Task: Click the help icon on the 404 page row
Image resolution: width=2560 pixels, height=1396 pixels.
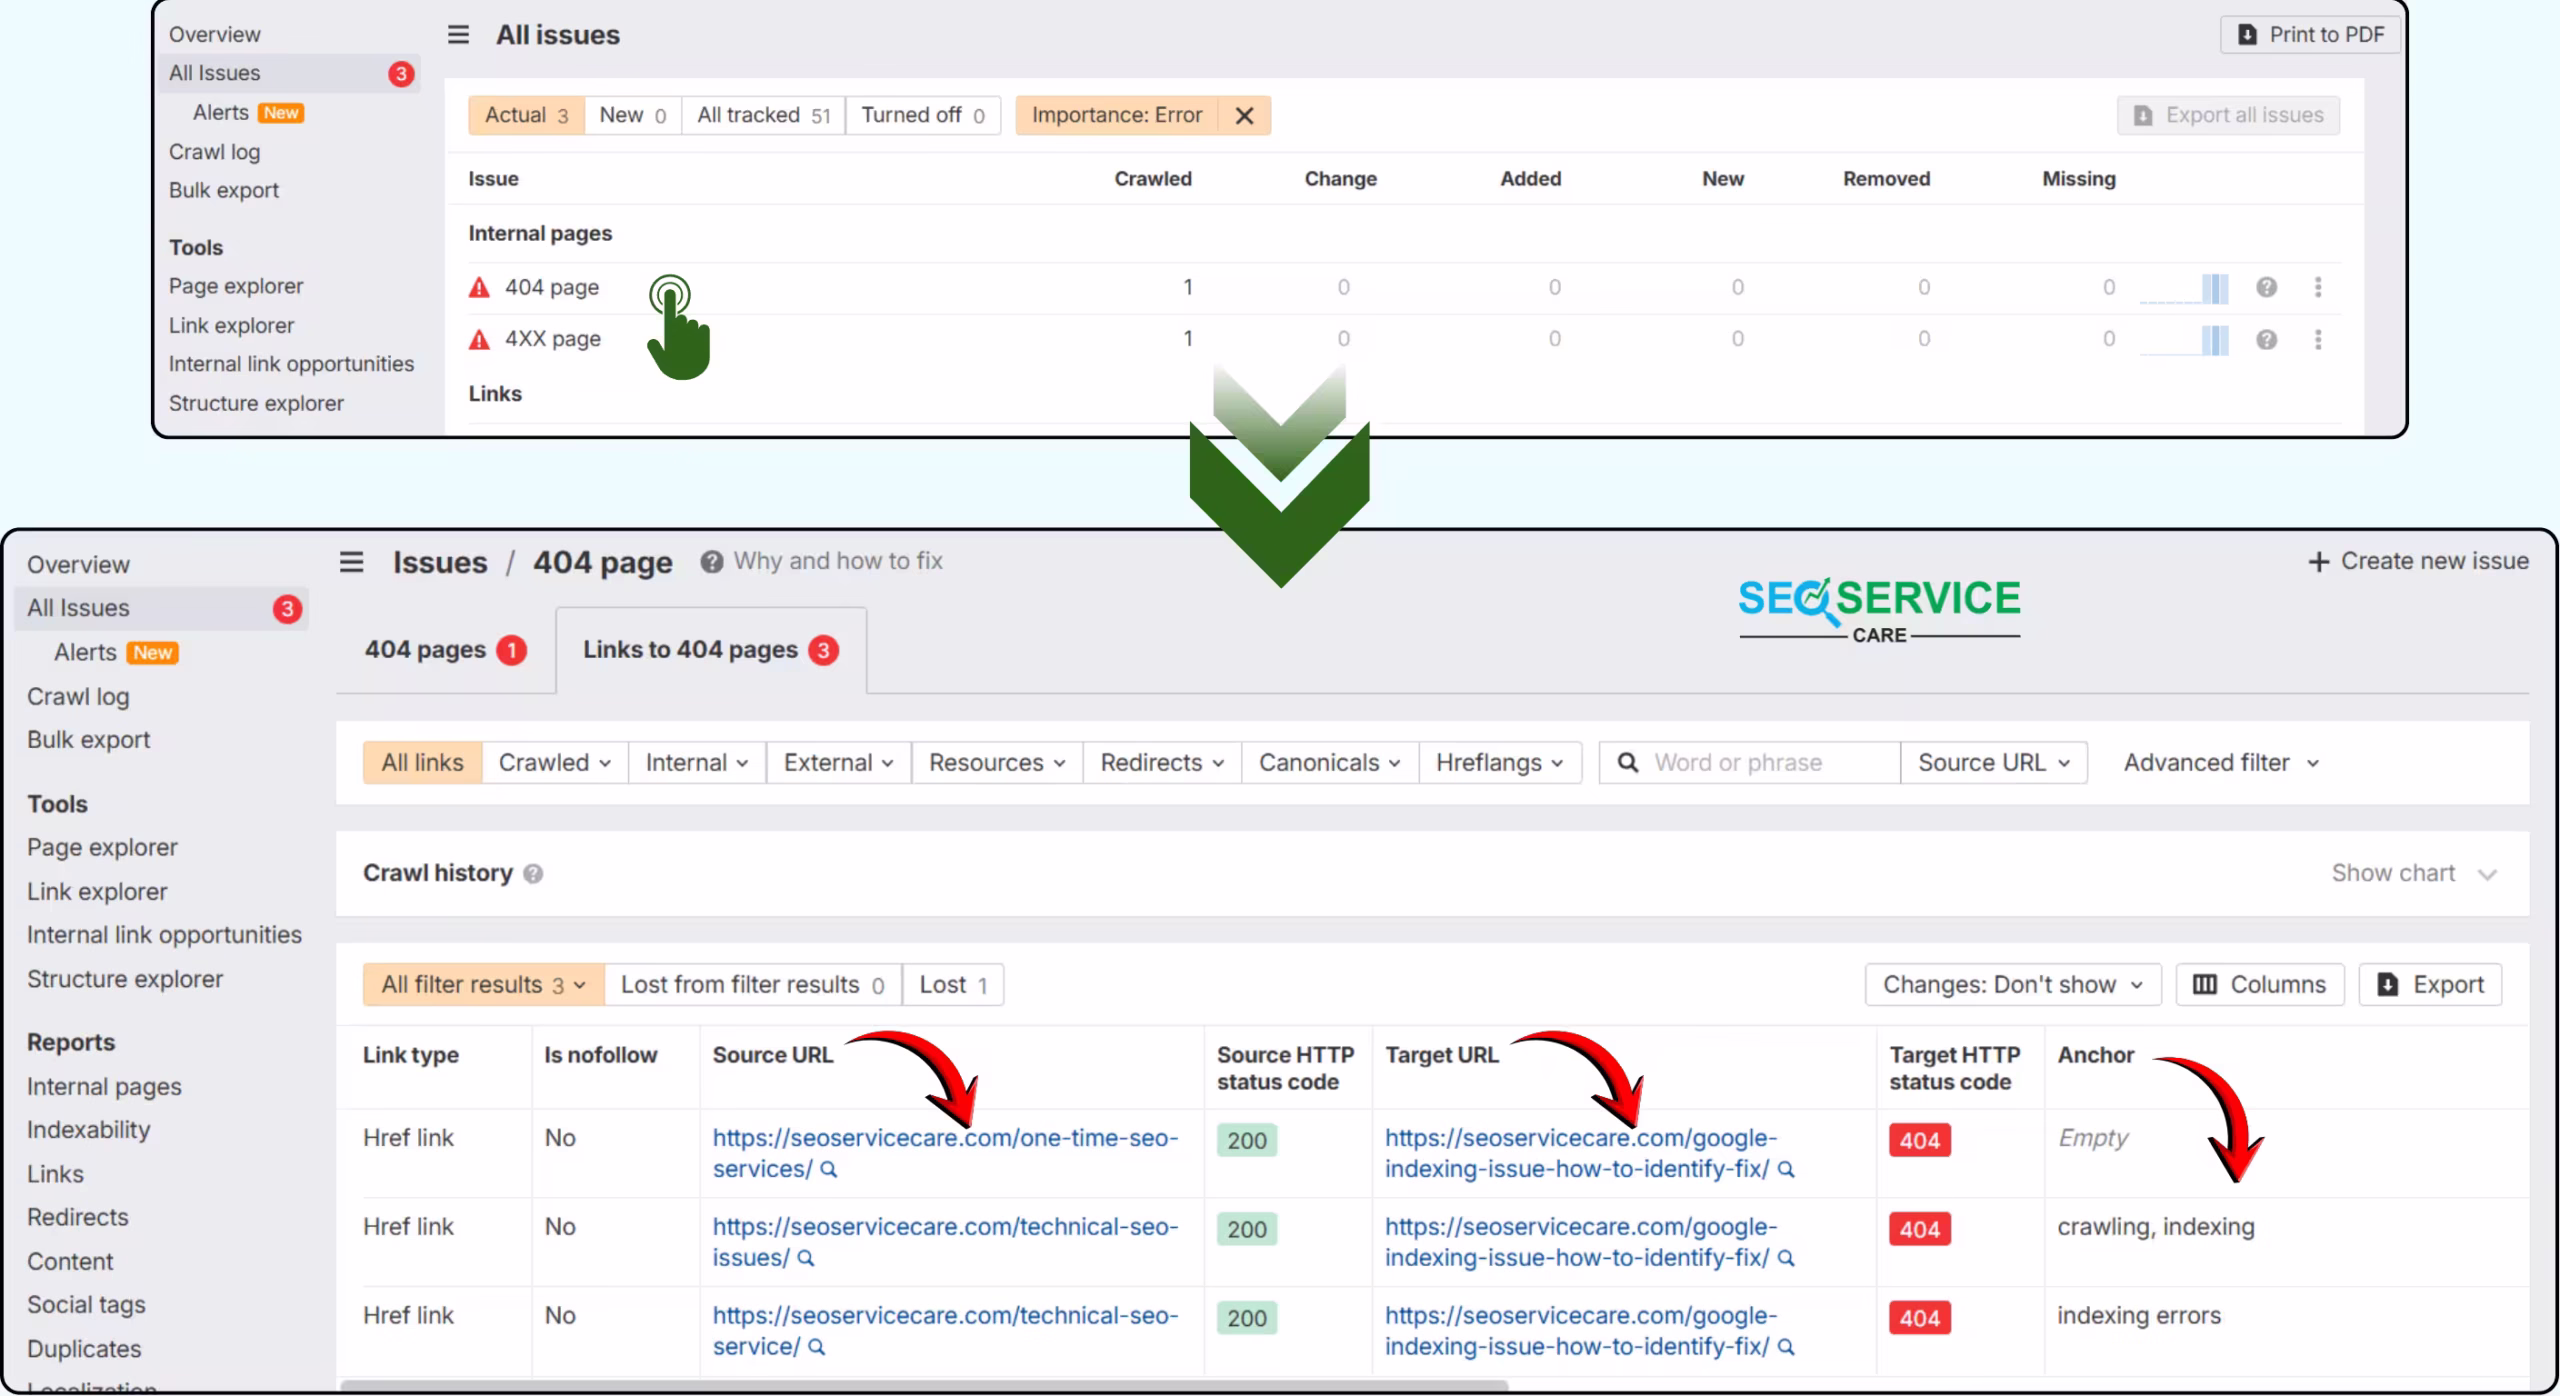Action: click(x=2266, y=287)
